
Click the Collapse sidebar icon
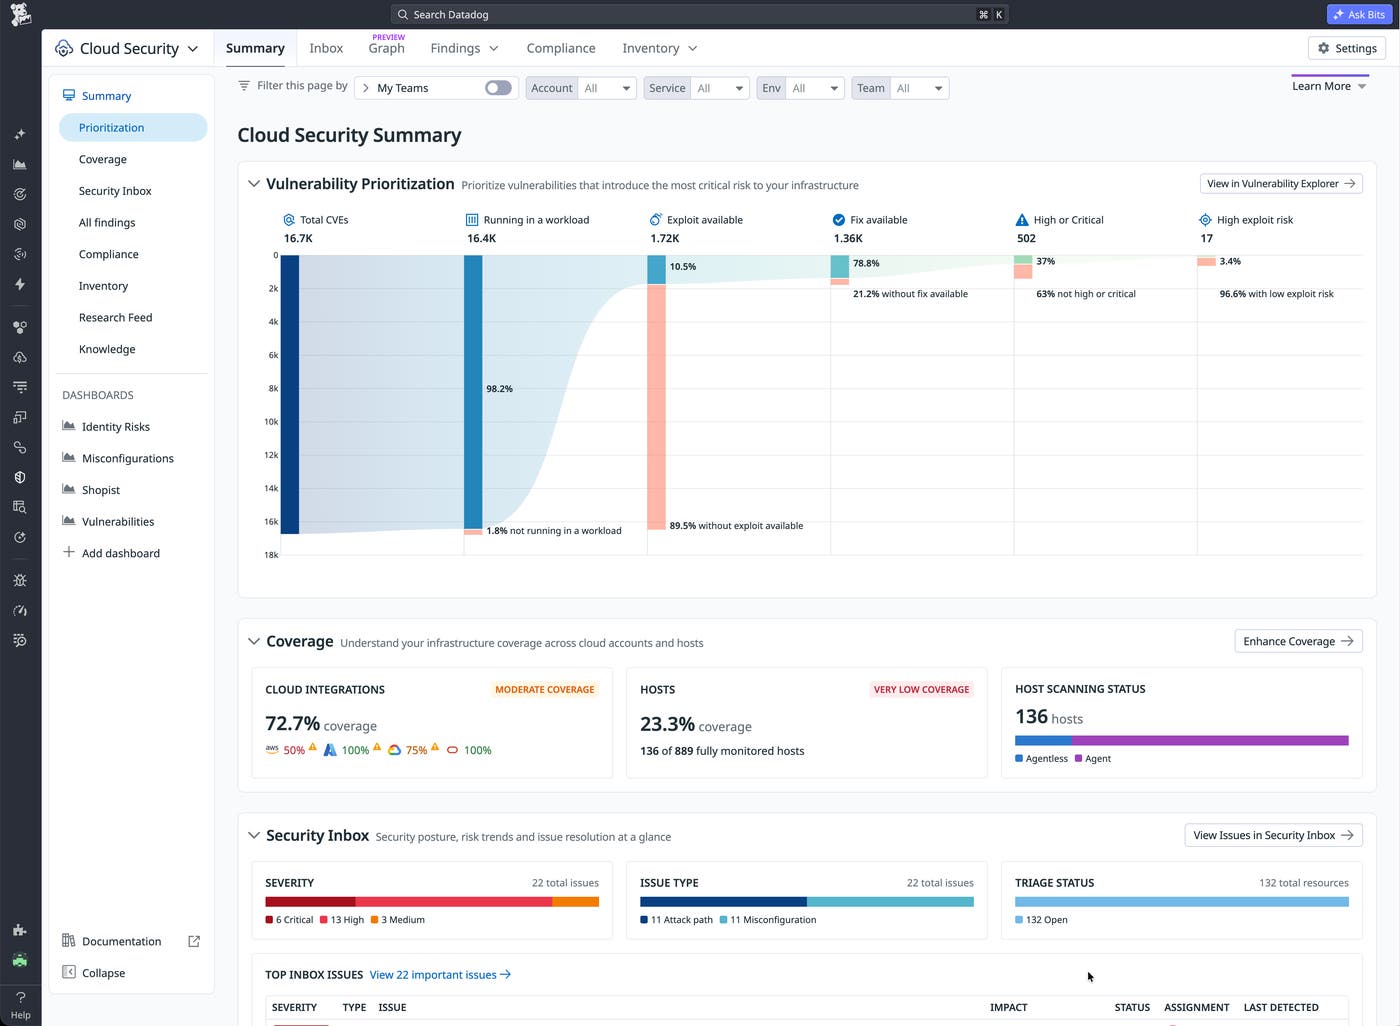pyautogui.click(x=69, y=972)
